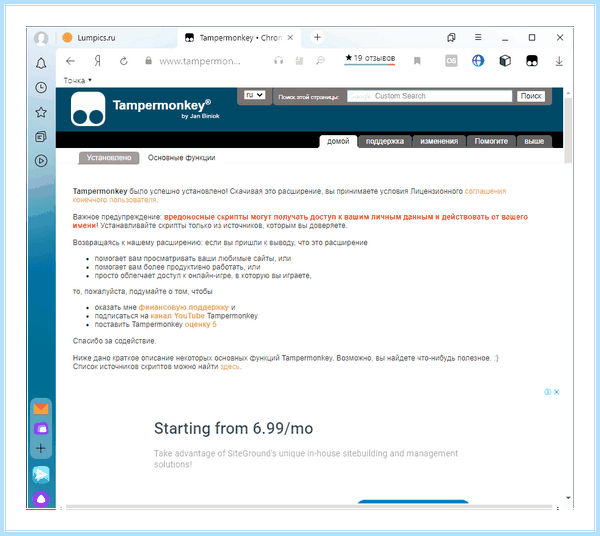Open the ru language dropdown
Image resolution: width=600 pixels, height=536 pixels.
click(x=254, y=95)
